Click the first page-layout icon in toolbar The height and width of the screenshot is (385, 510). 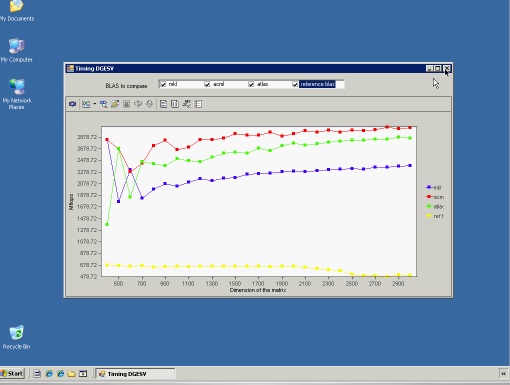[x=163, y=104]
